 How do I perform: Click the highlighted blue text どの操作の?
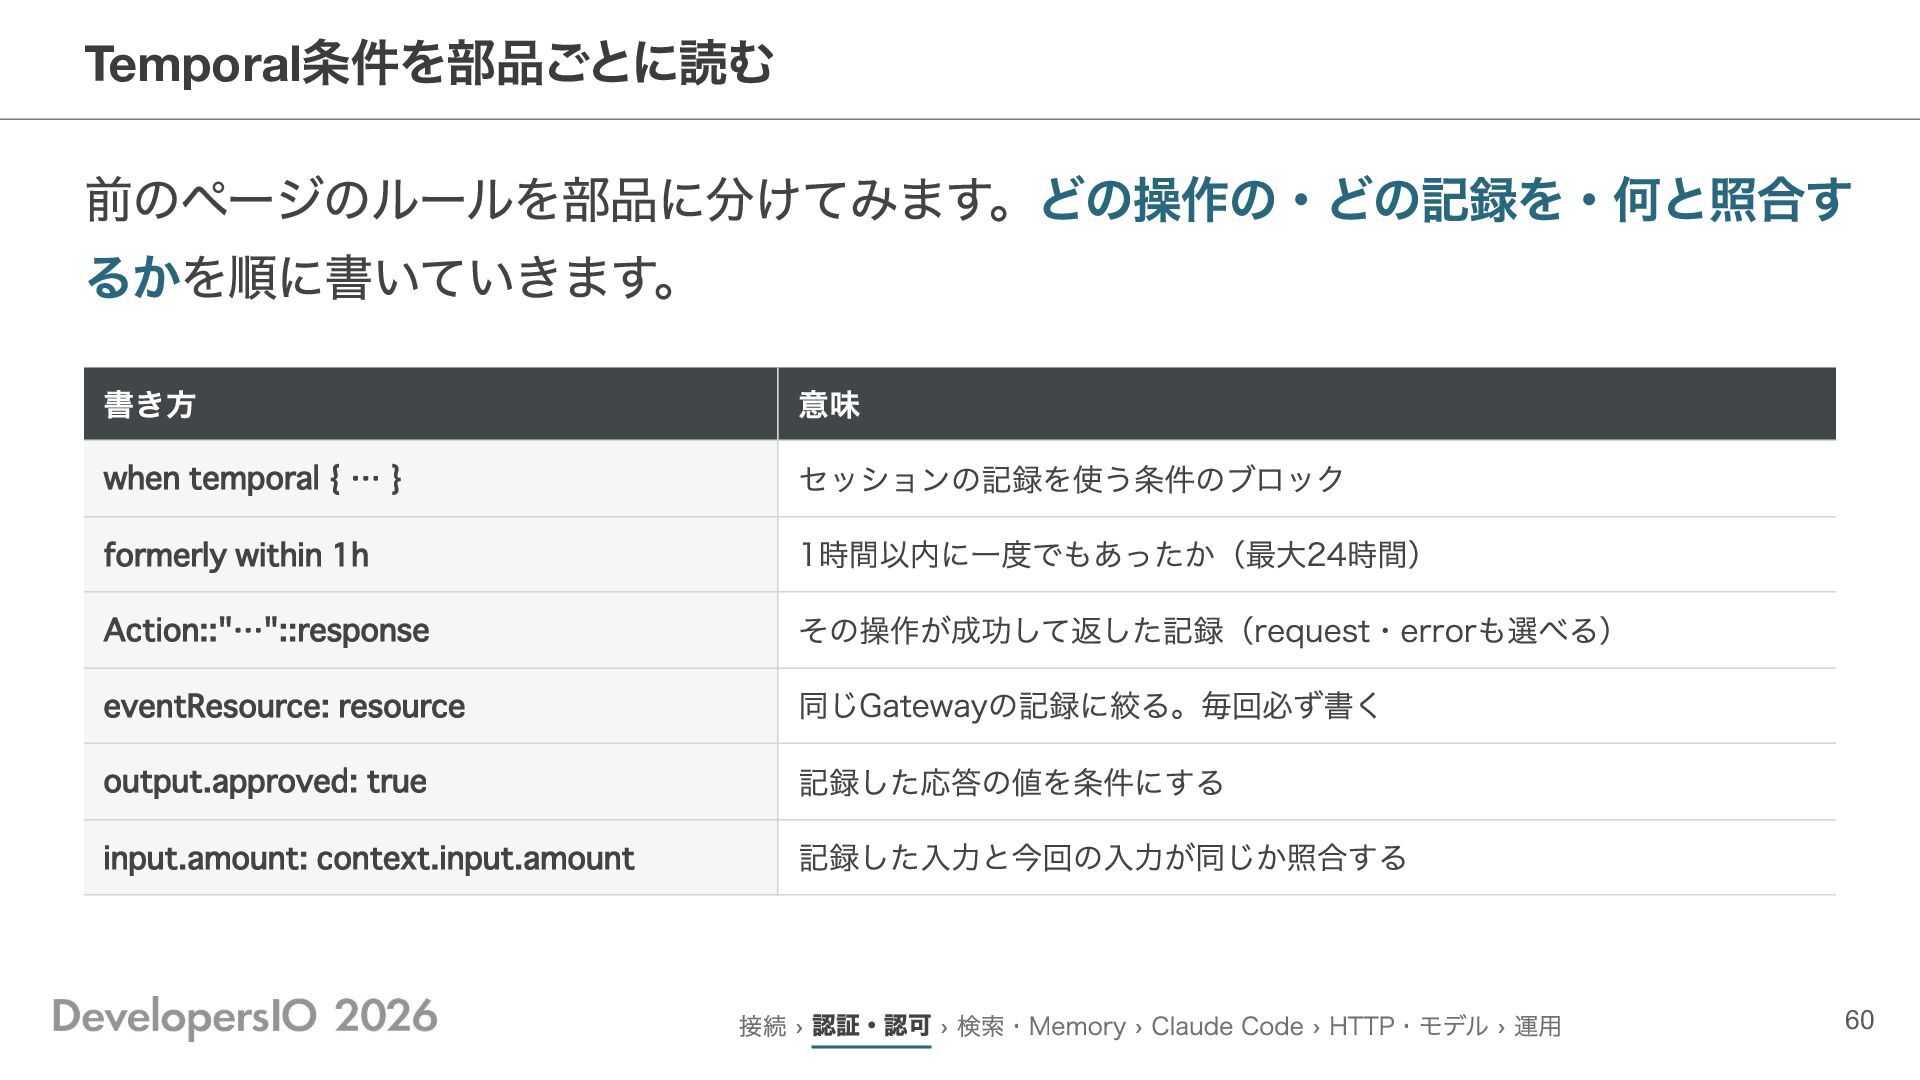pos(1159,199)
